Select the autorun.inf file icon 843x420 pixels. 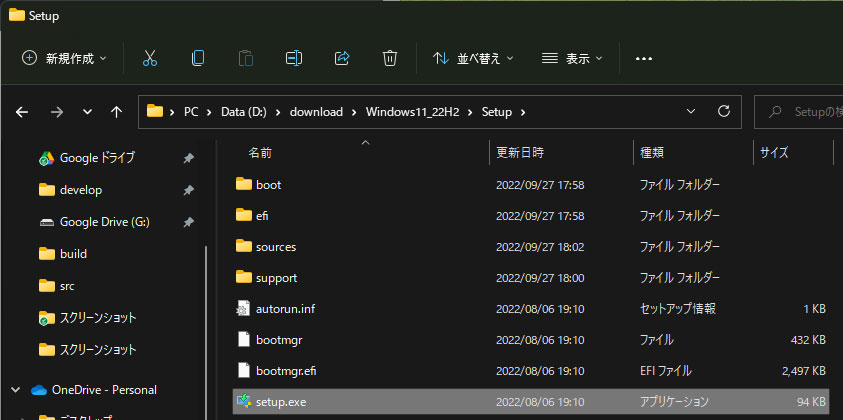tap(244, 309)
